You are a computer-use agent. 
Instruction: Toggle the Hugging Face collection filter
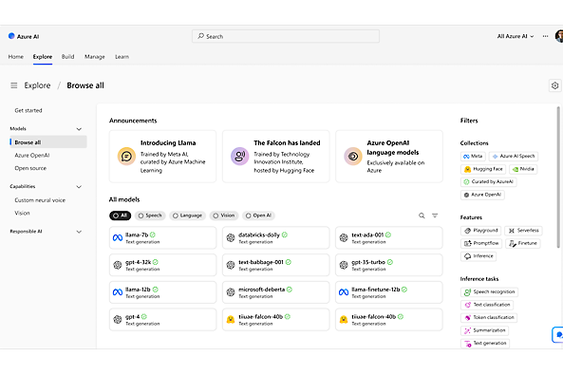483,169
